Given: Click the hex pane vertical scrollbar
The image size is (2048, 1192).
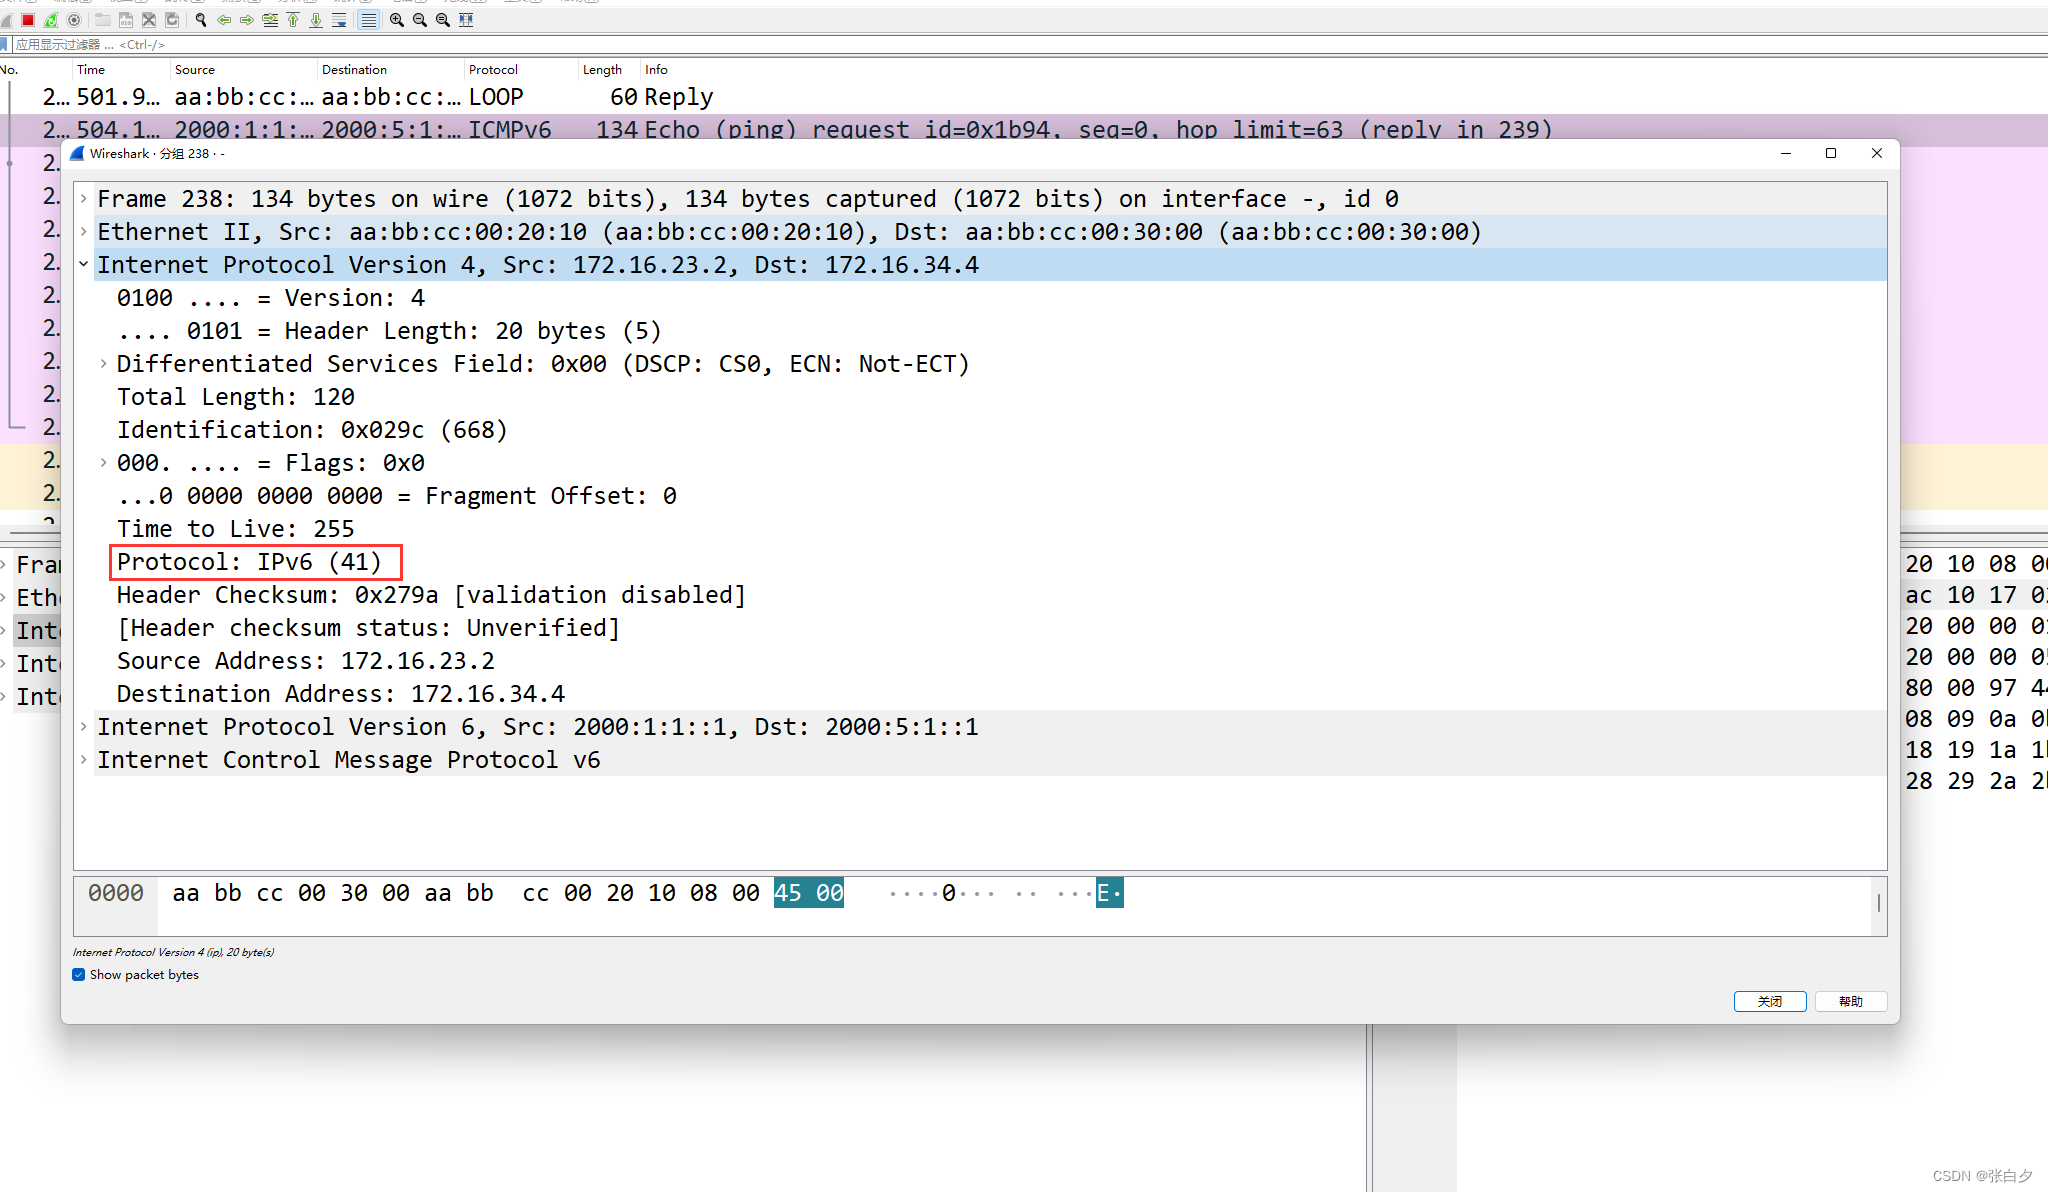Looking at the screenshot, I should coord(1879,903).
